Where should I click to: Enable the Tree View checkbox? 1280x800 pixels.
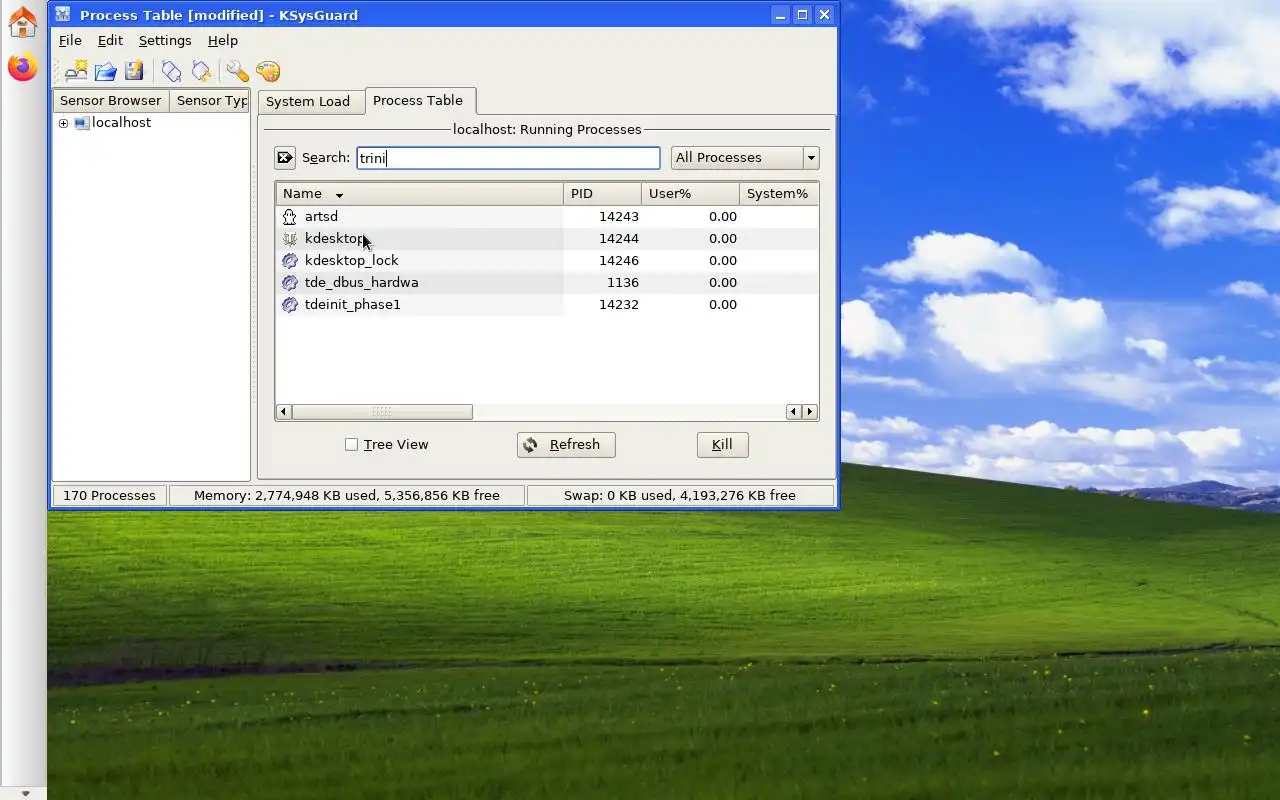[x=351, y=445]
